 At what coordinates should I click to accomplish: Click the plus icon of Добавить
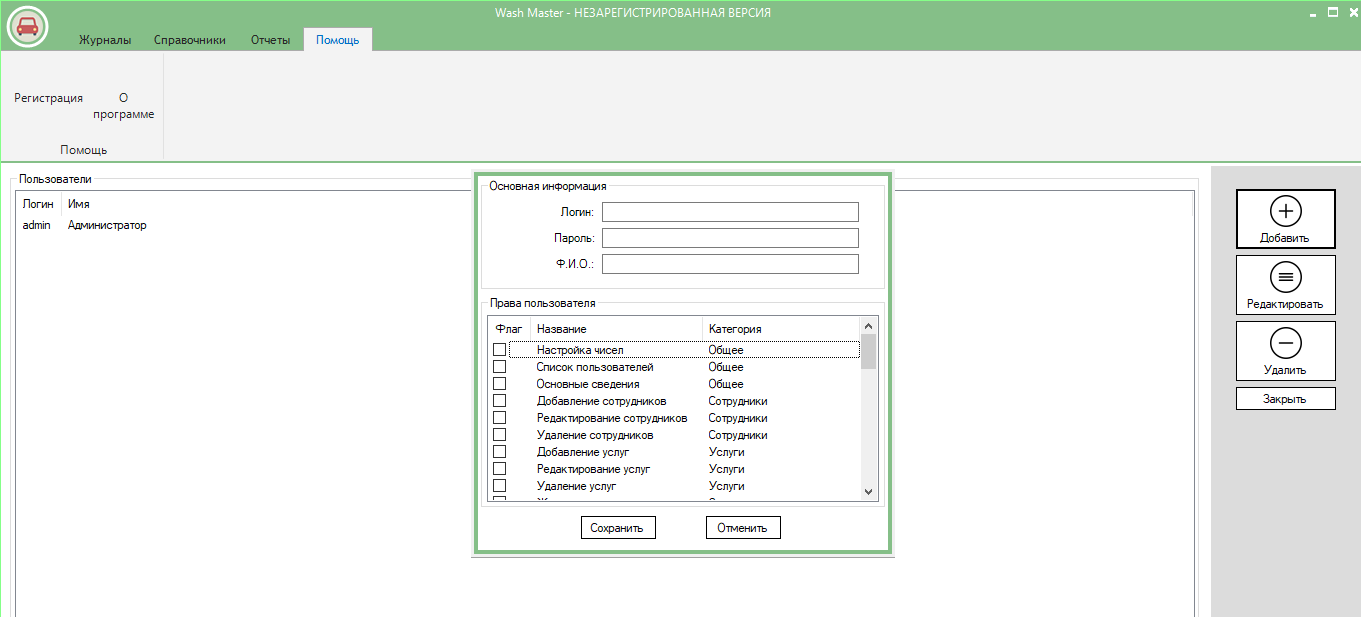tap(1286, 212)
